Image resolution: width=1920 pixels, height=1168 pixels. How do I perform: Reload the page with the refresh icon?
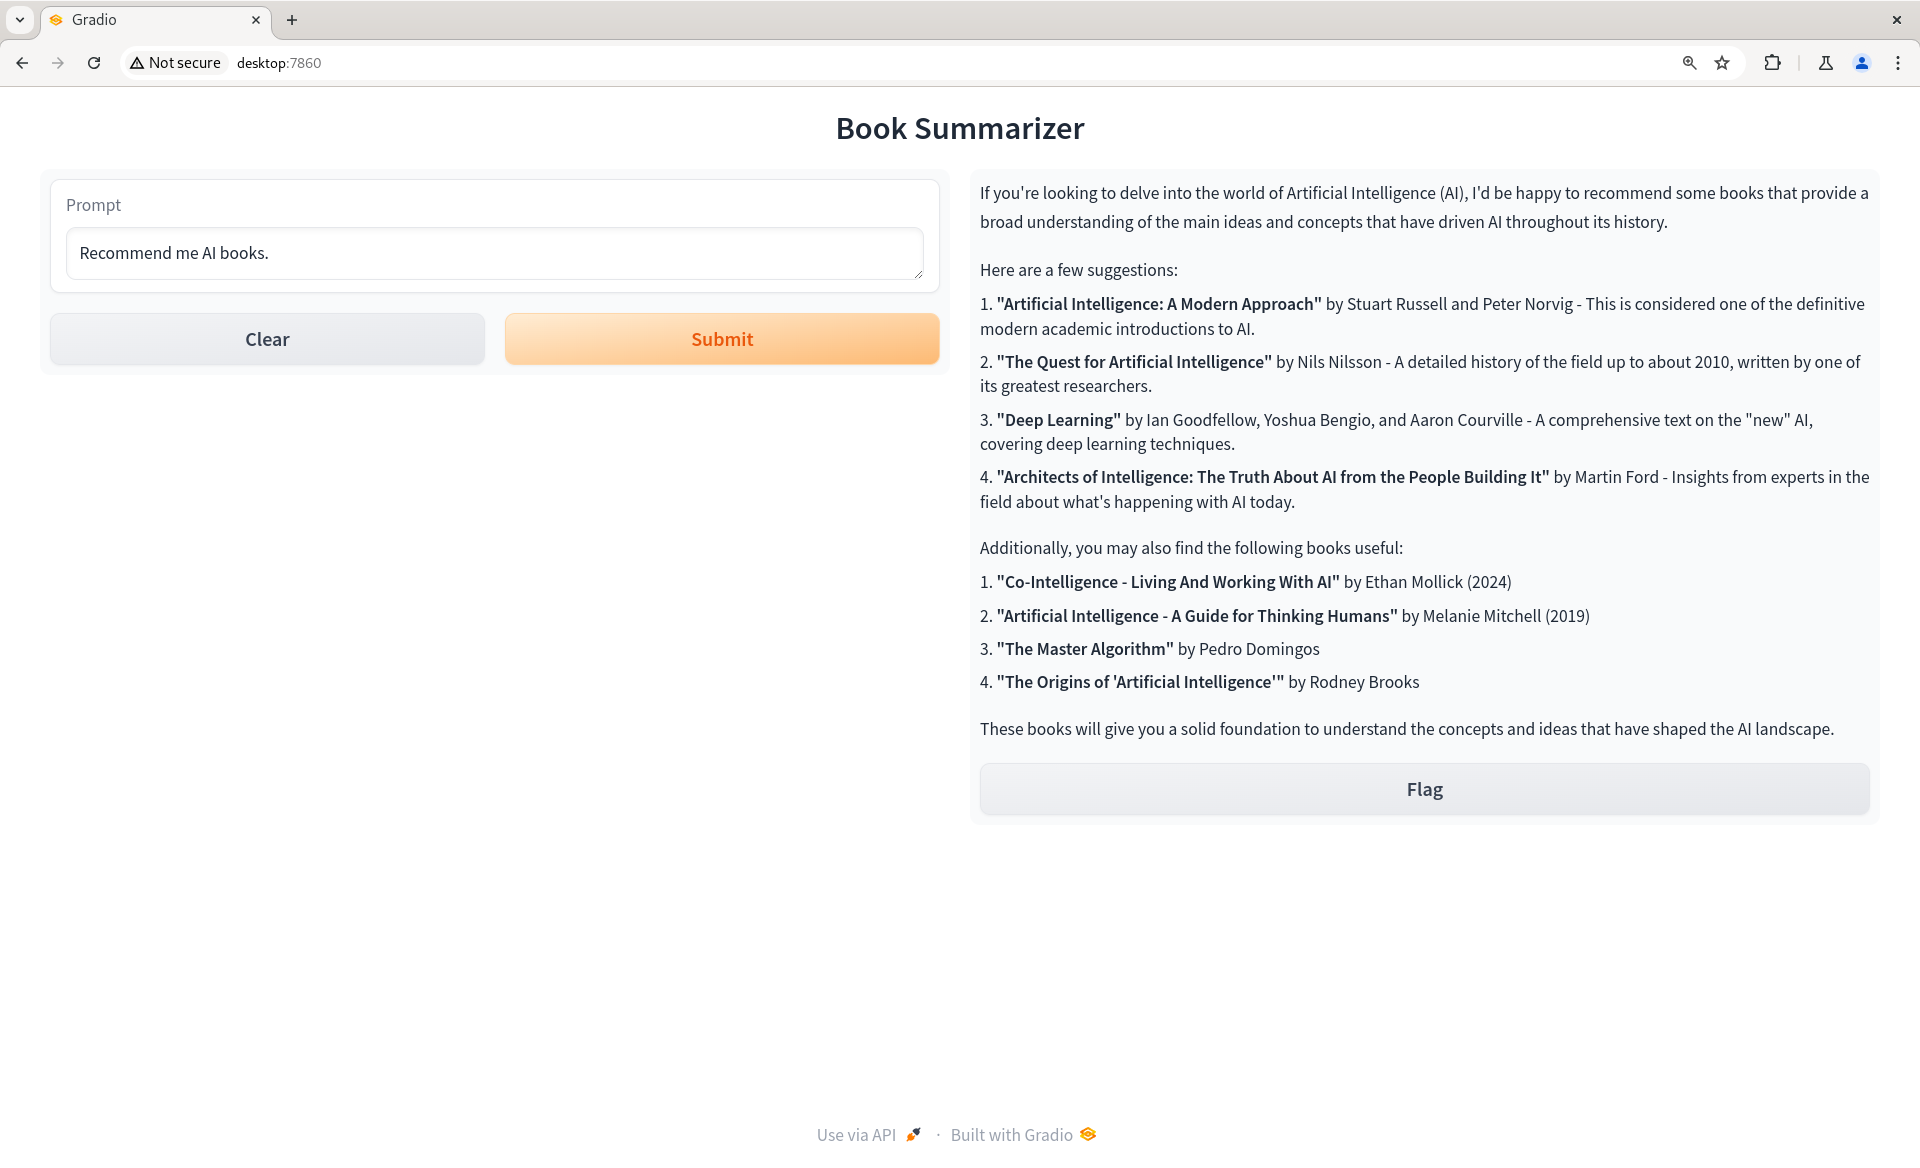[94, 63]
